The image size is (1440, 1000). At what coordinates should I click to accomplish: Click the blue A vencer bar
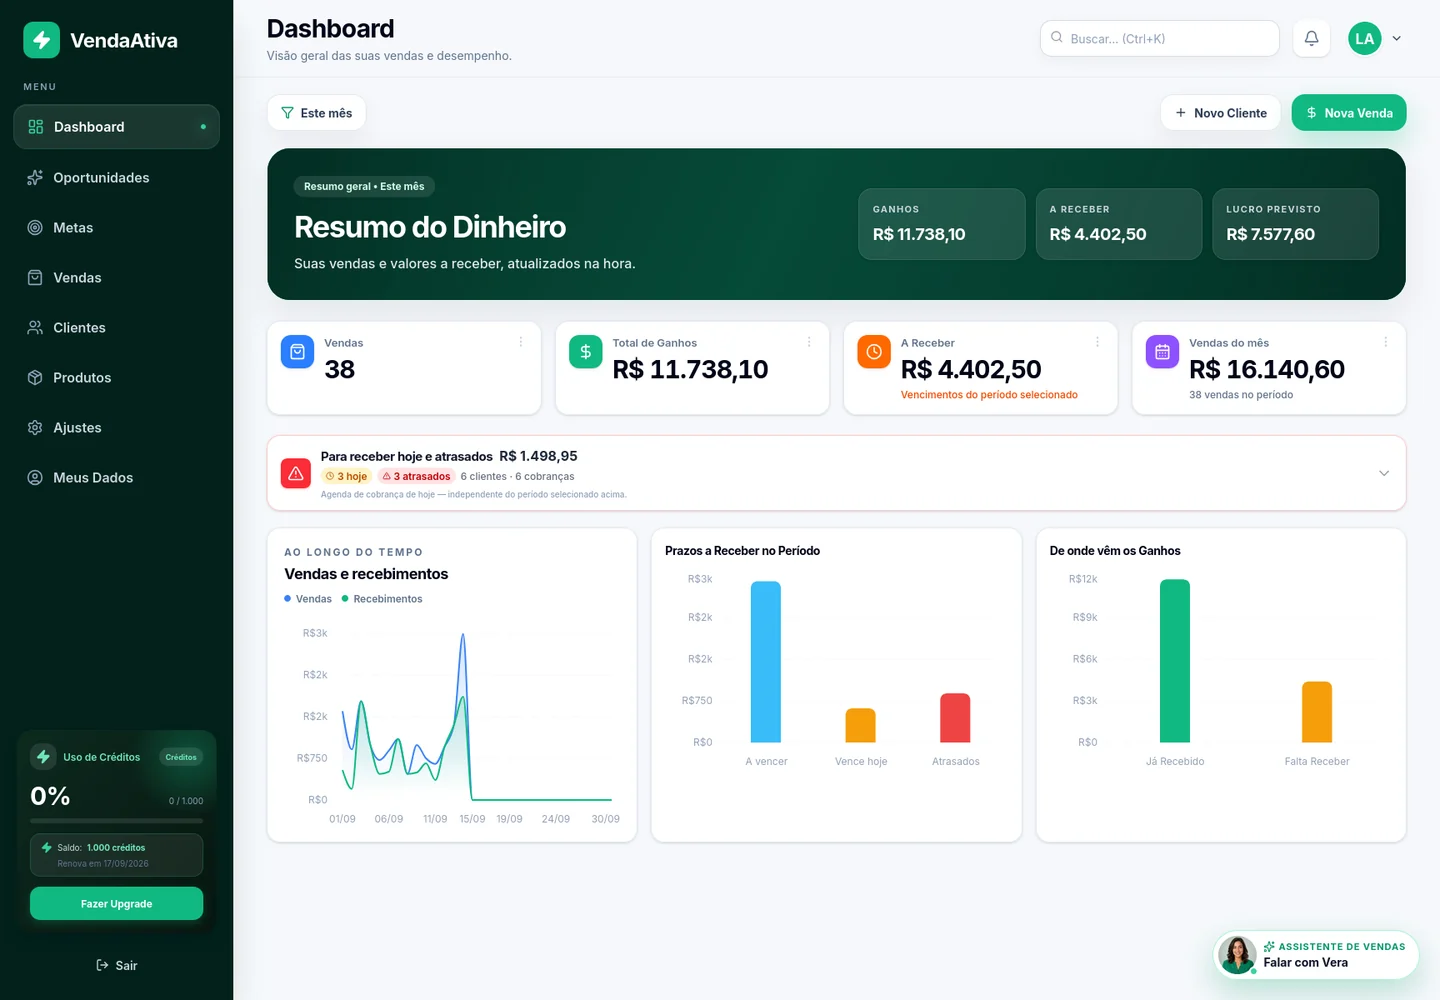[x=766, y=662]
